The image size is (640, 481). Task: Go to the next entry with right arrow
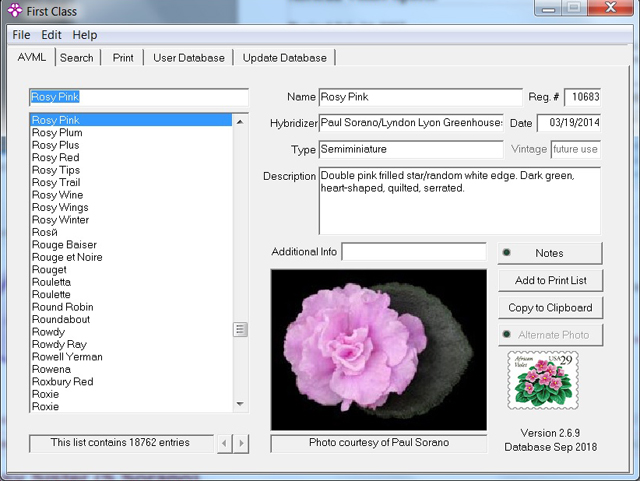[241, 443]
